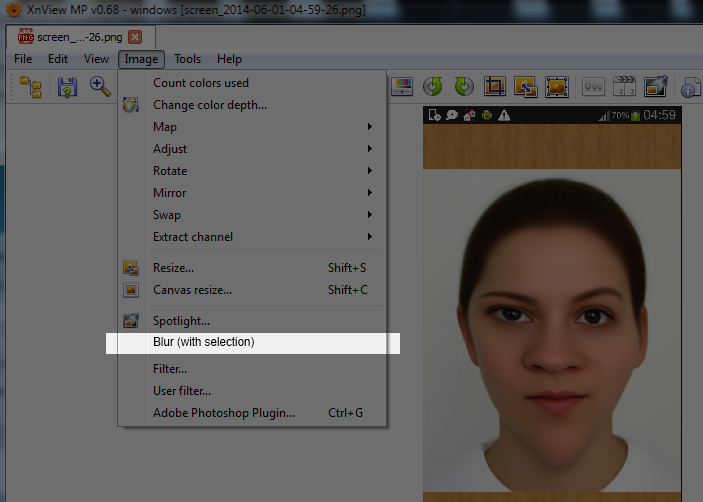
Task: Open the Tools menu
Action: pos(187,59)
